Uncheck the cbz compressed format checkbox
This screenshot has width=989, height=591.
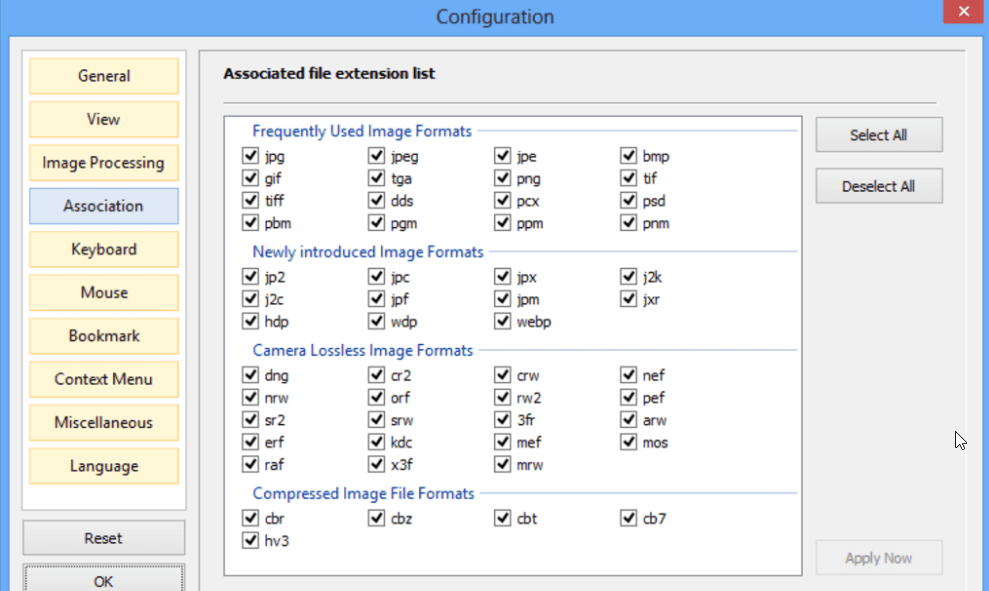pos(376,518)
